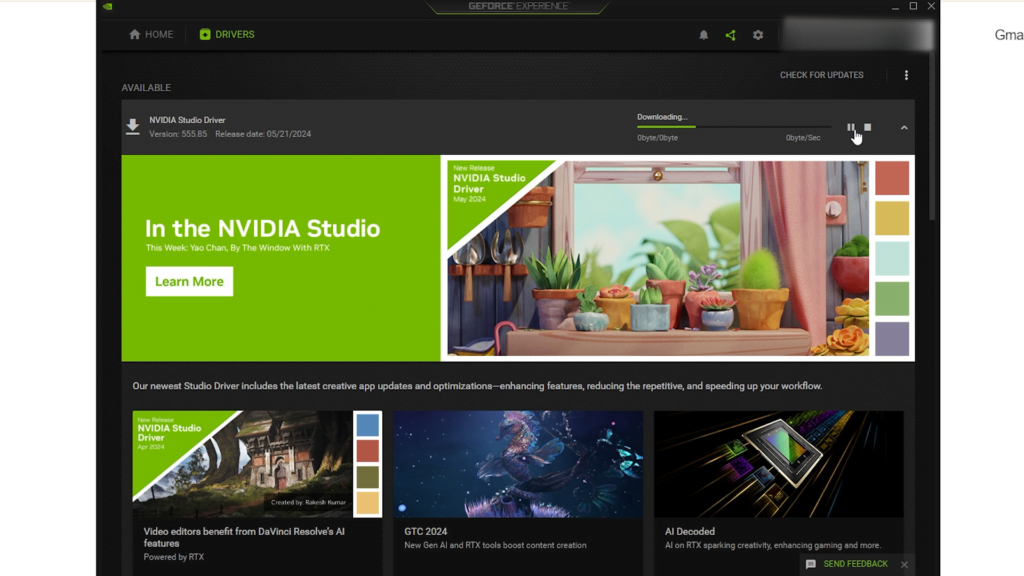Click the download arrow icon beside Studio Driver
Screen dimensions: 1024x576
coord(133,127)
